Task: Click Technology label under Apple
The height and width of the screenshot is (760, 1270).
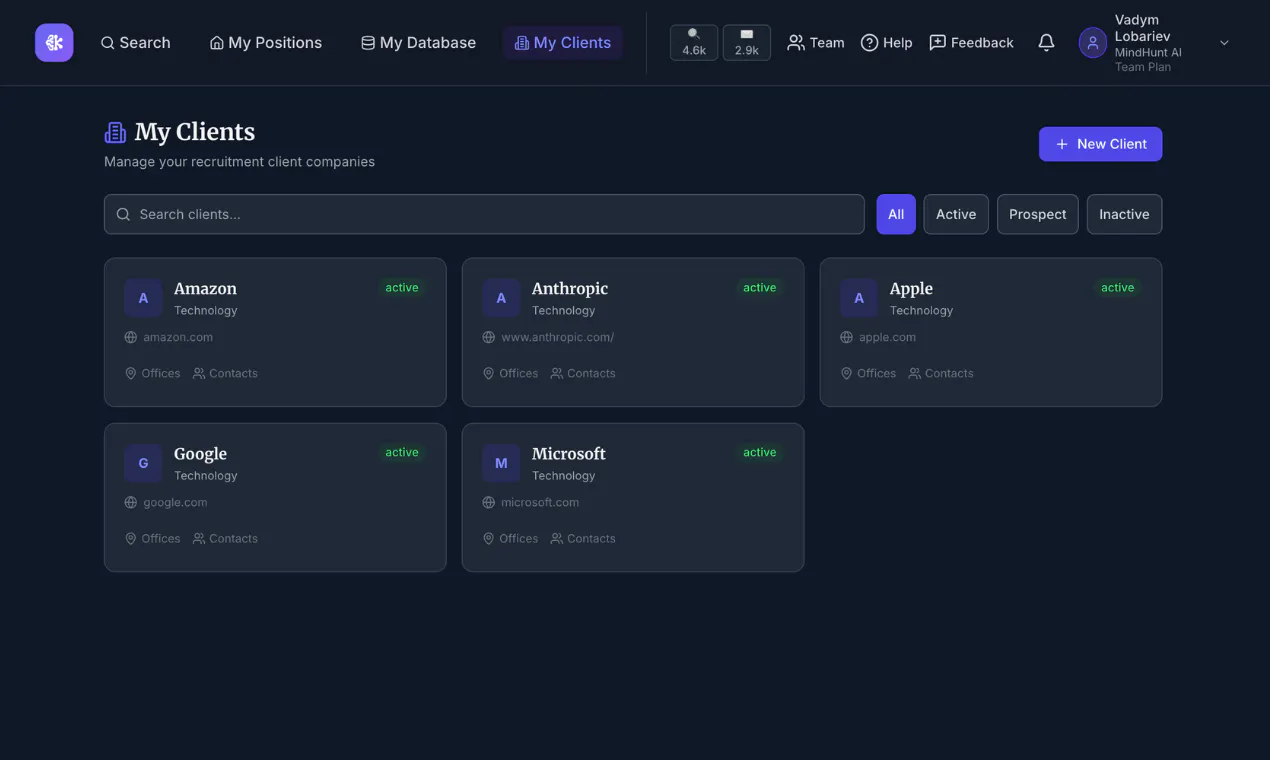Action: [922, 311]
